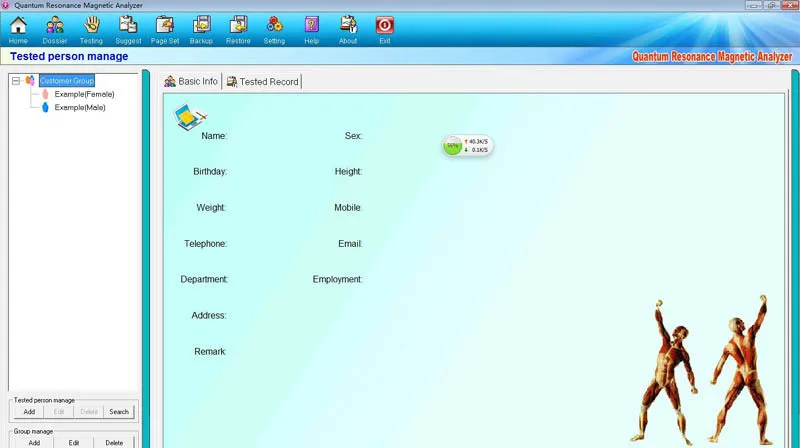Click the green network speed indicator widget
The image size is (800, 448).
click(x=467, y=146)
